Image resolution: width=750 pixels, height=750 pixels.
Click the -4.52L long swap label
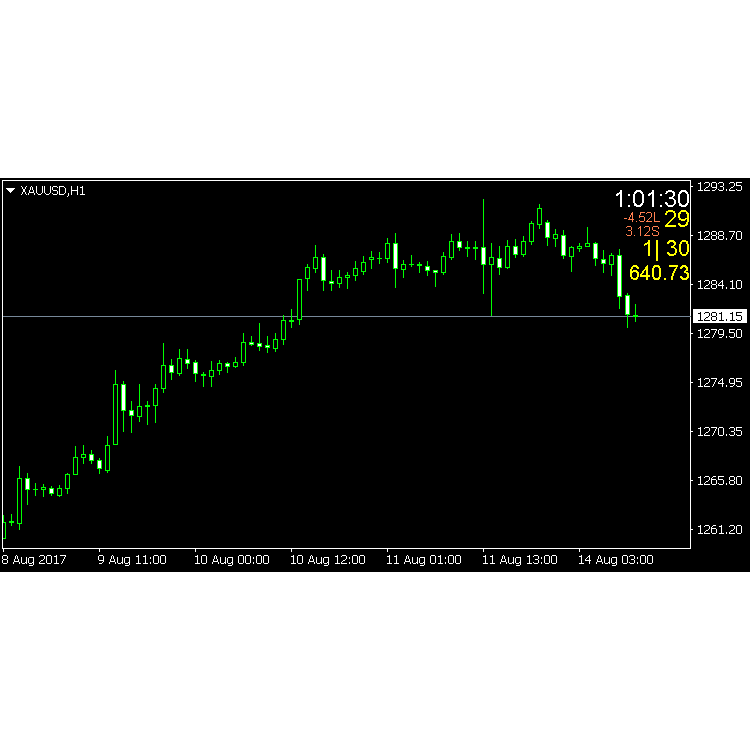[x=641, y=218]
